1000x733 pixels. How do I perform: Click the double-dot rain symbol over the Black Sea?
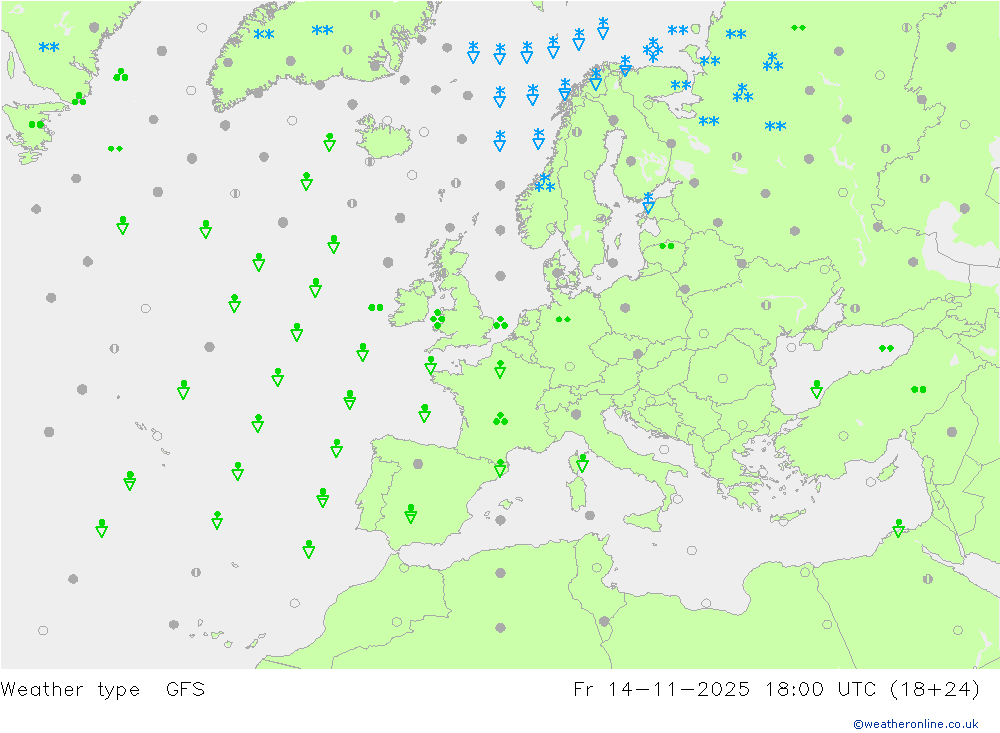(x=886, y=348)
